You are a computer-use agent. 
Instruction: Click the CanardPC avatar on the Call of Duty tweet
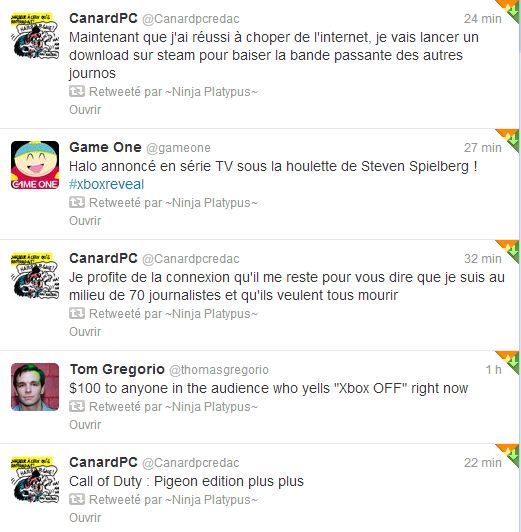(x=35, y=480)
